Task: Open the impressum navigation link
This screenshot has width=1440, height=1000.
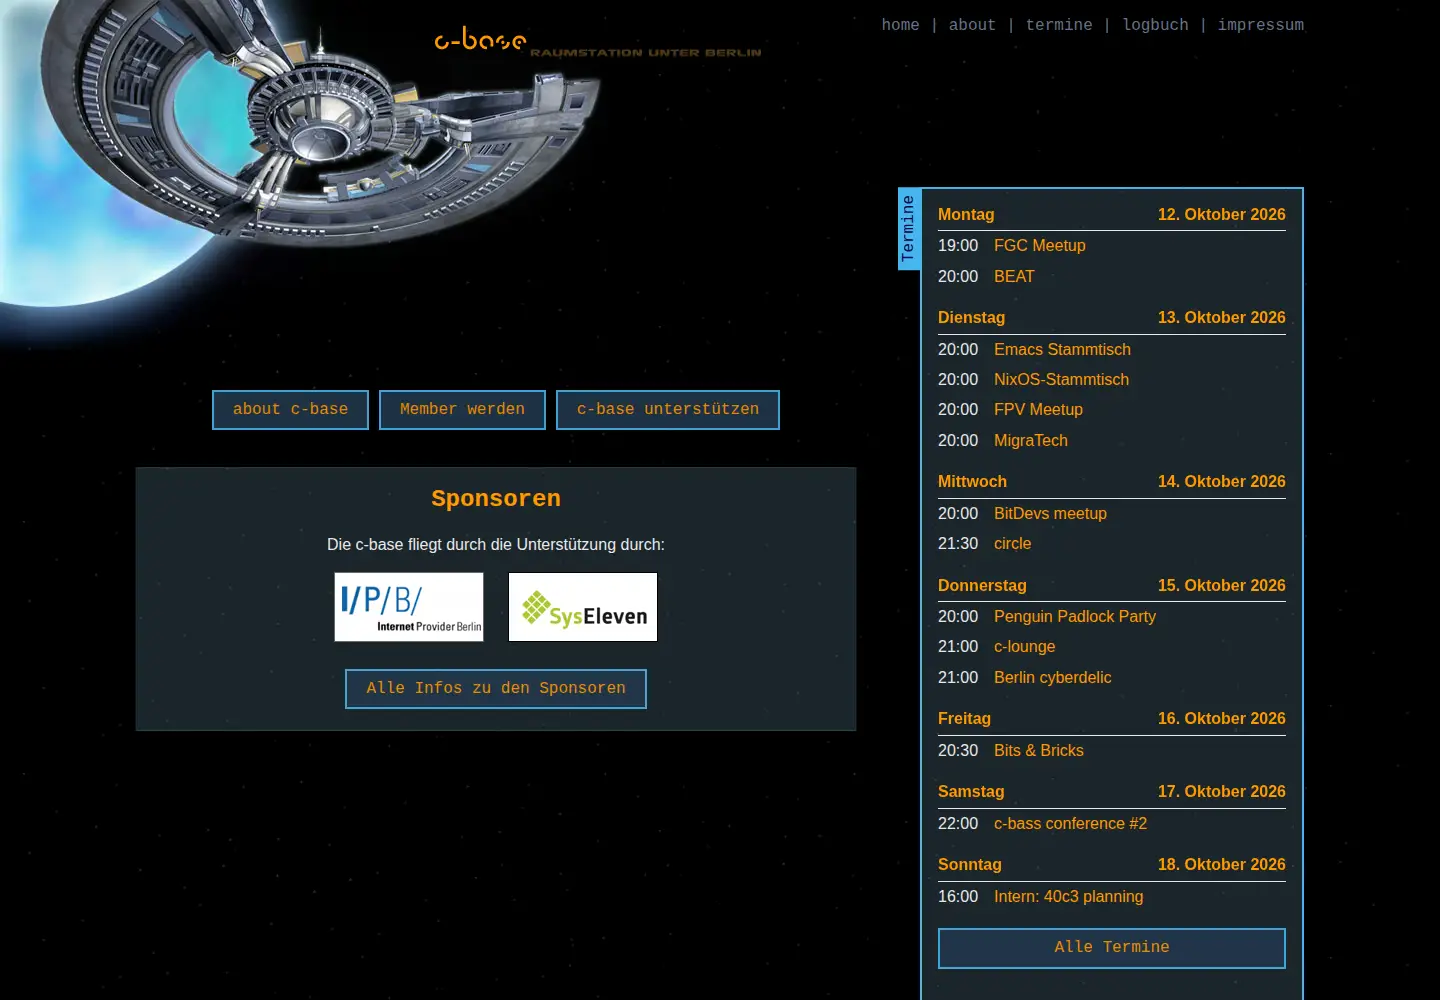Action: (x=1260, y=25)
